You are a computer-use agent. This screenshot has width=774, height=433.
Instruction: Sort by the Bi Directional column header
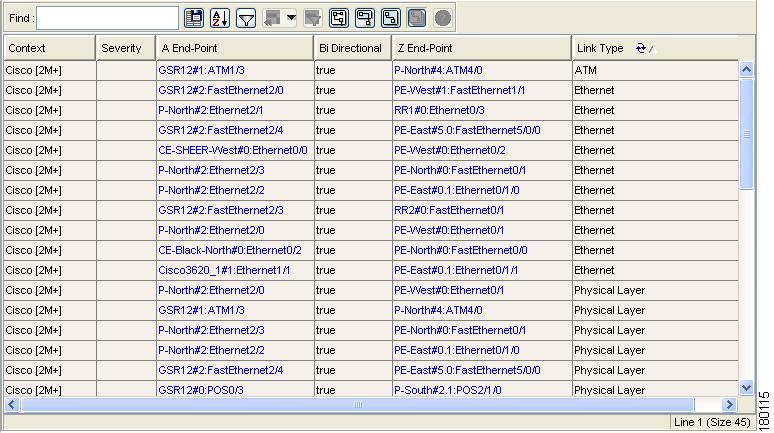pos(353,48)
